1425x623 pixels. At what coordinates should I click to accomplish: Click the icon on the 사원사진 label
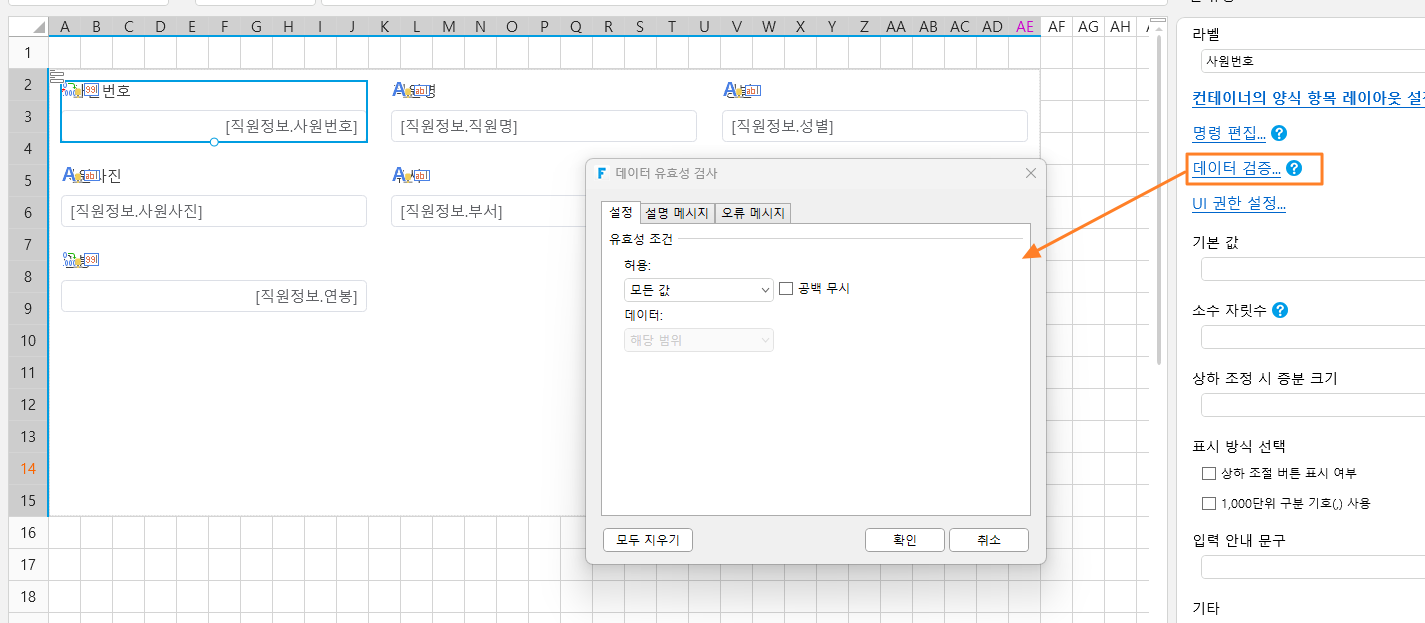pyautogui.click(x=81, y=176)
